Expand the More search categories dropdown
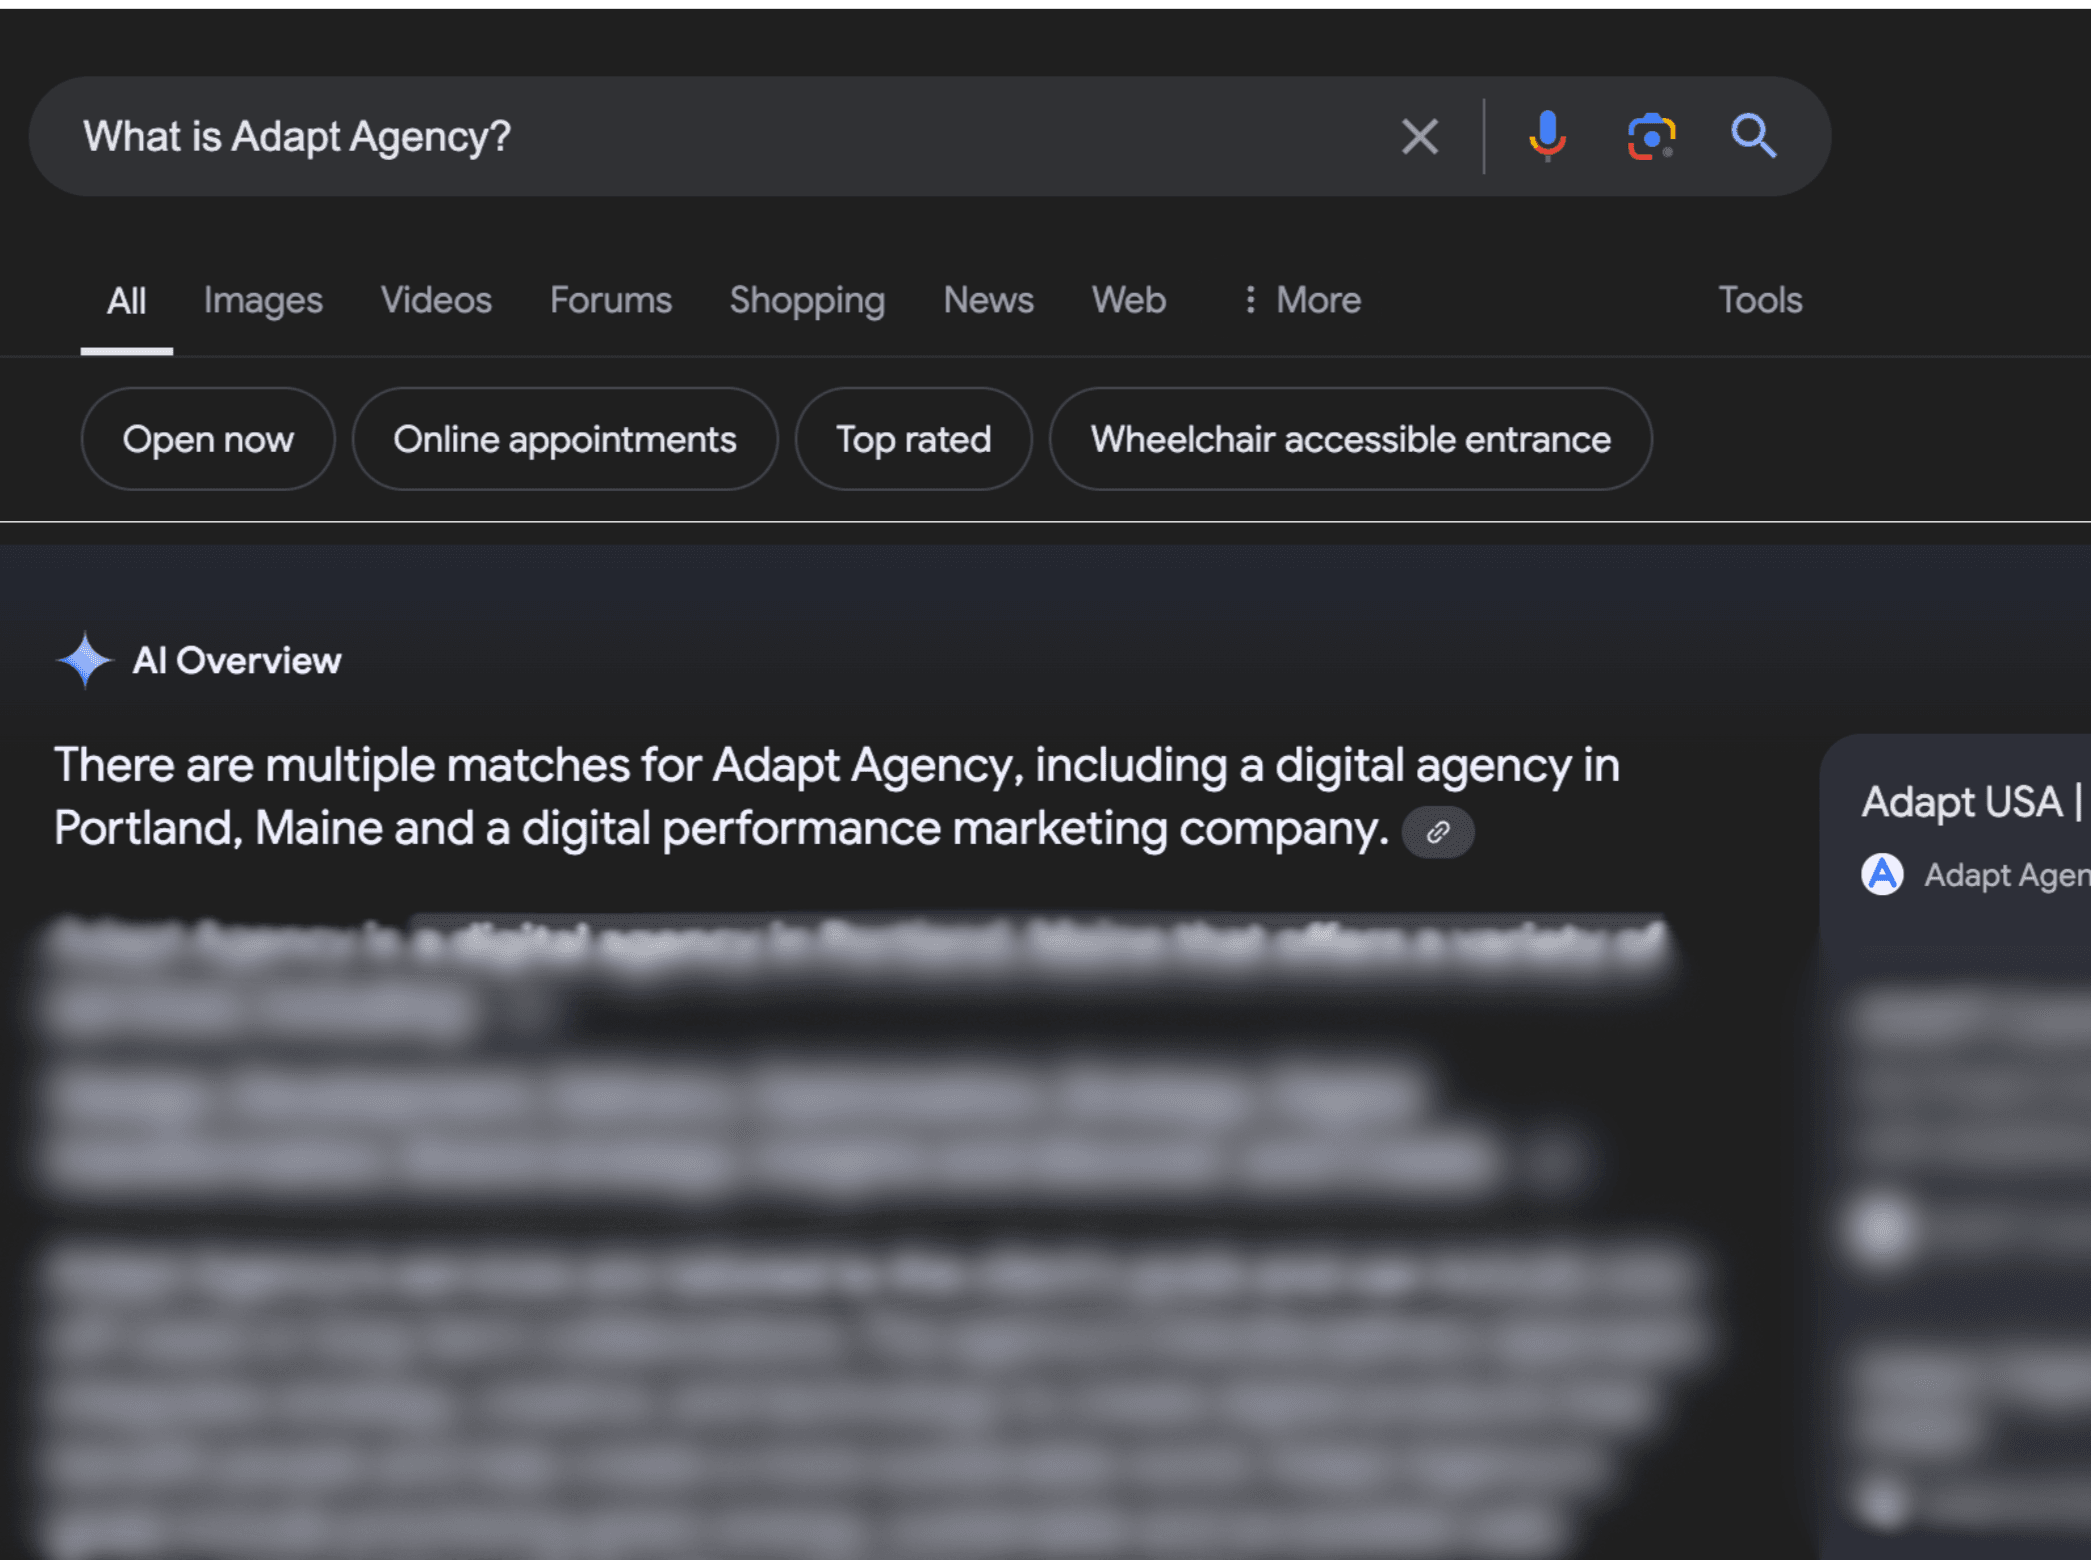 [1302, 300]
